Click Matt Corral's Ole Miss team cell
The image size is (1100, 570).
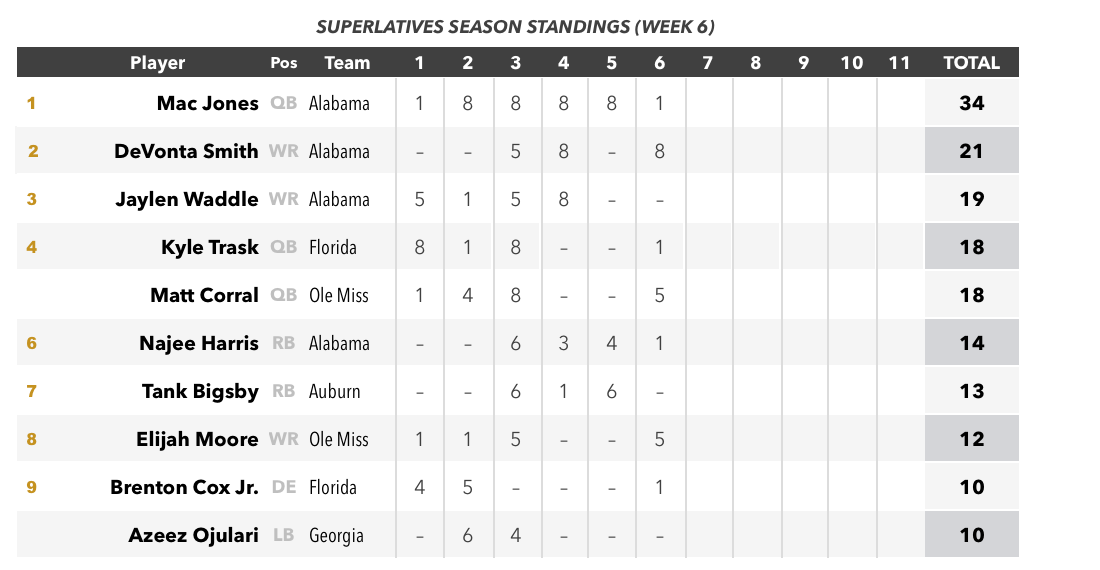pyautogui.click(x=339, y=295)
